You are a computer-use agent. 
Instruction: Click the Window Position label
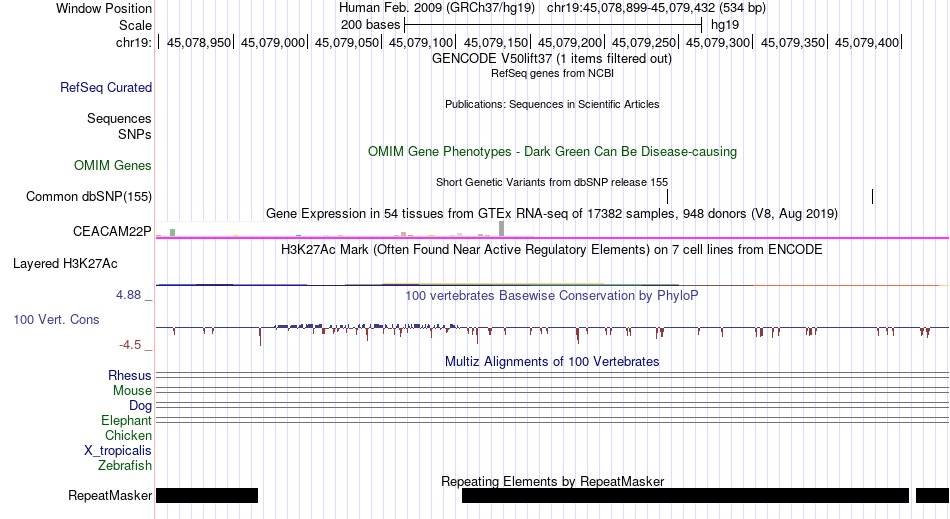104,8
